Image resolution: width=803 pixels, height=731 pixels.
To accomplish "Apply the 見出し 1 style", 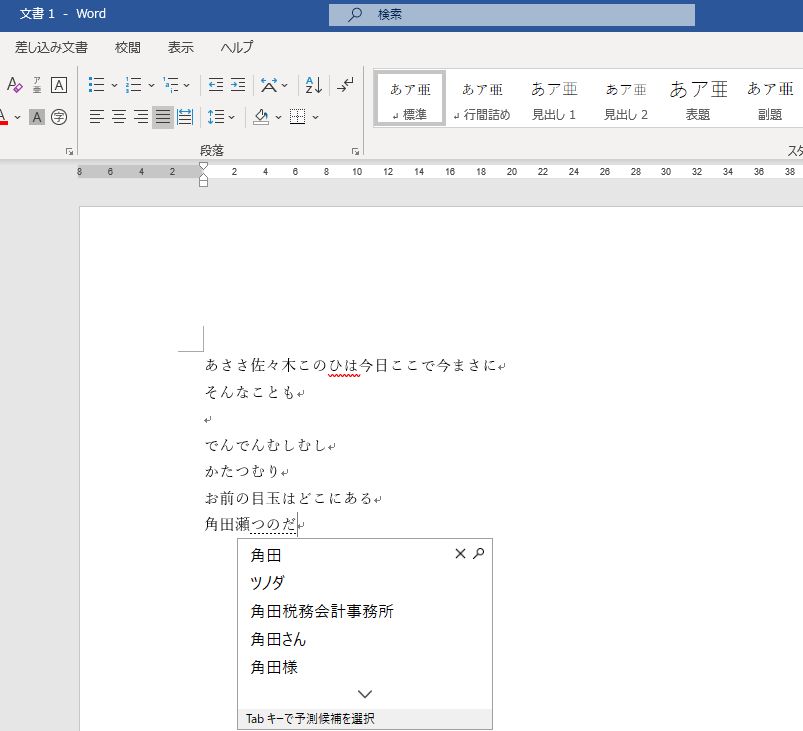I will click(554, 98).
